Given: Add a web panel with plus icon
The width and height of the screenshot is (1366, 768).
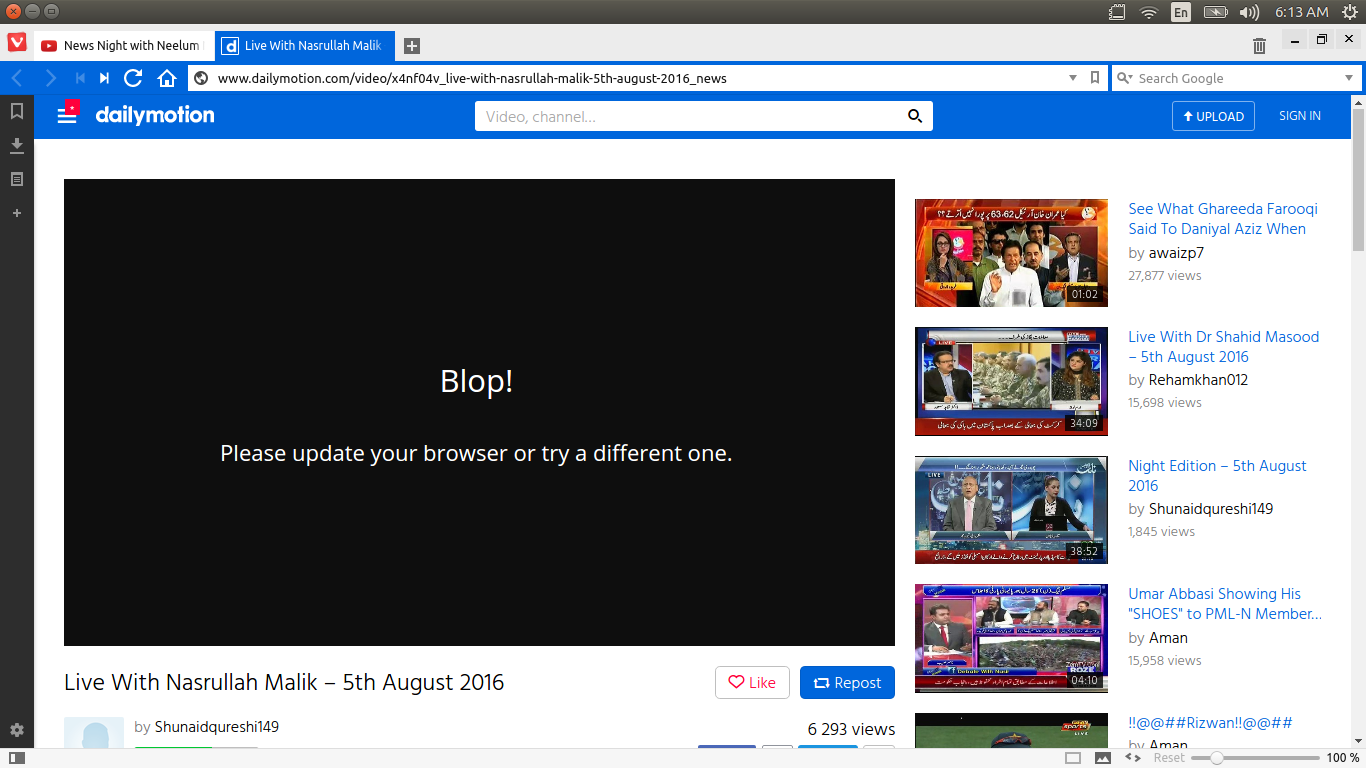Looking at the screenshot, I should [17, 213].
